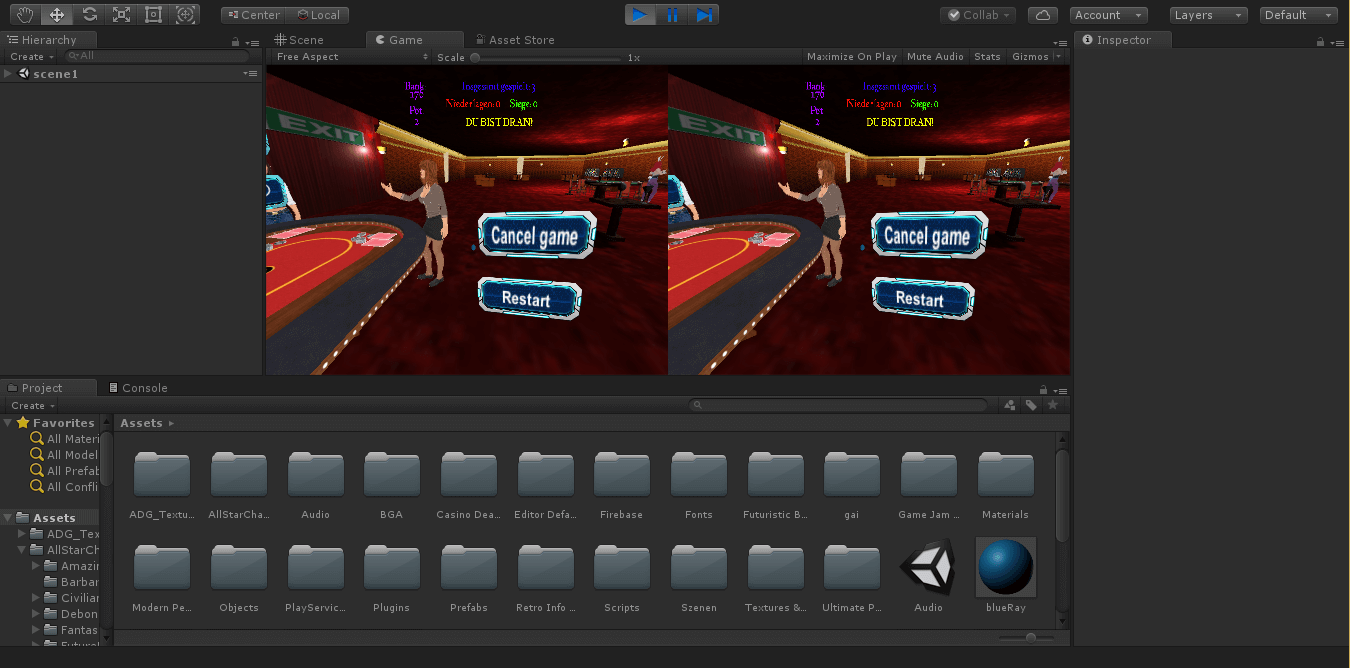Open Hierarchy Create dropdown
The image size is (1350, 668).
[x=32, y=57]
